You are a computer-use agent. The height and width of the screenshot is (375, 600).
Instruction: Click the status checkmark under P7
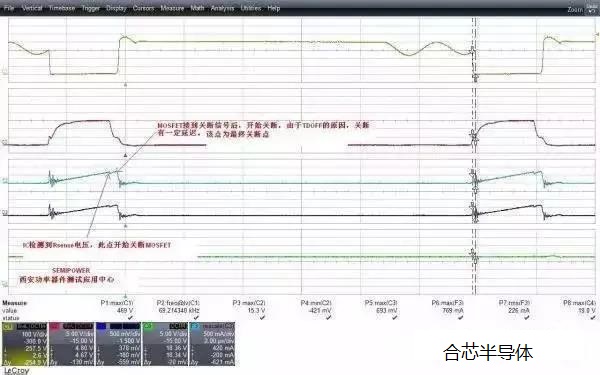527,318
